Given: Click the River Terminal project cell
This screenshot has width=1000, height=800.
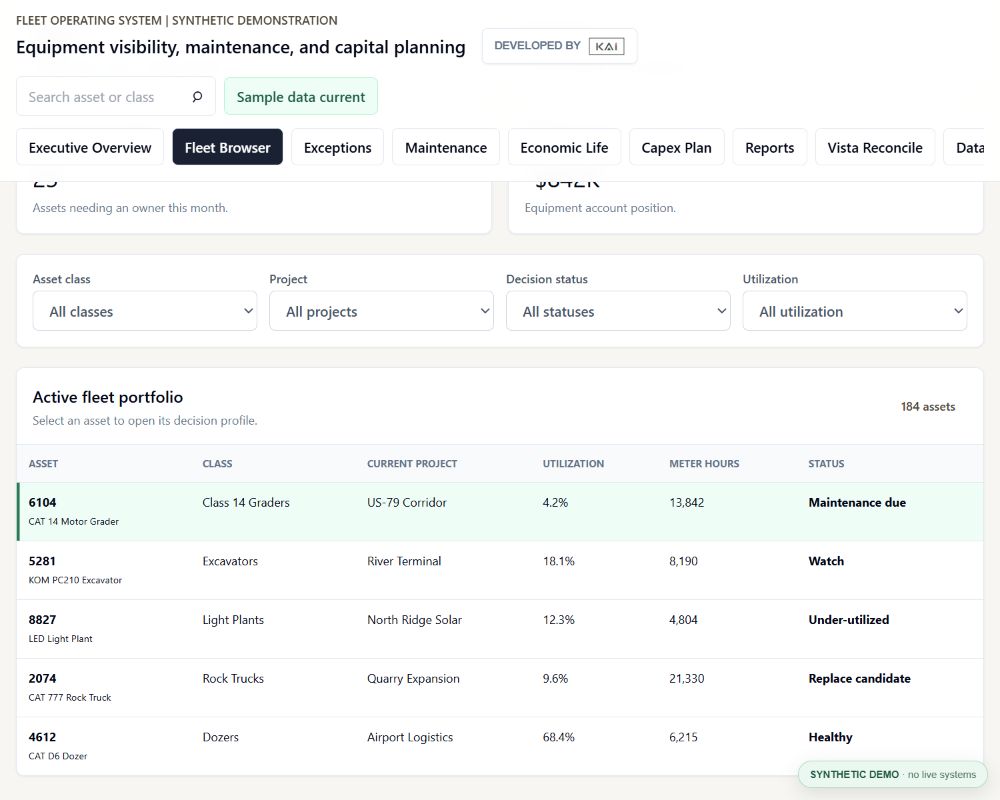Looking at the screenshot, I should tap(404, 561).
